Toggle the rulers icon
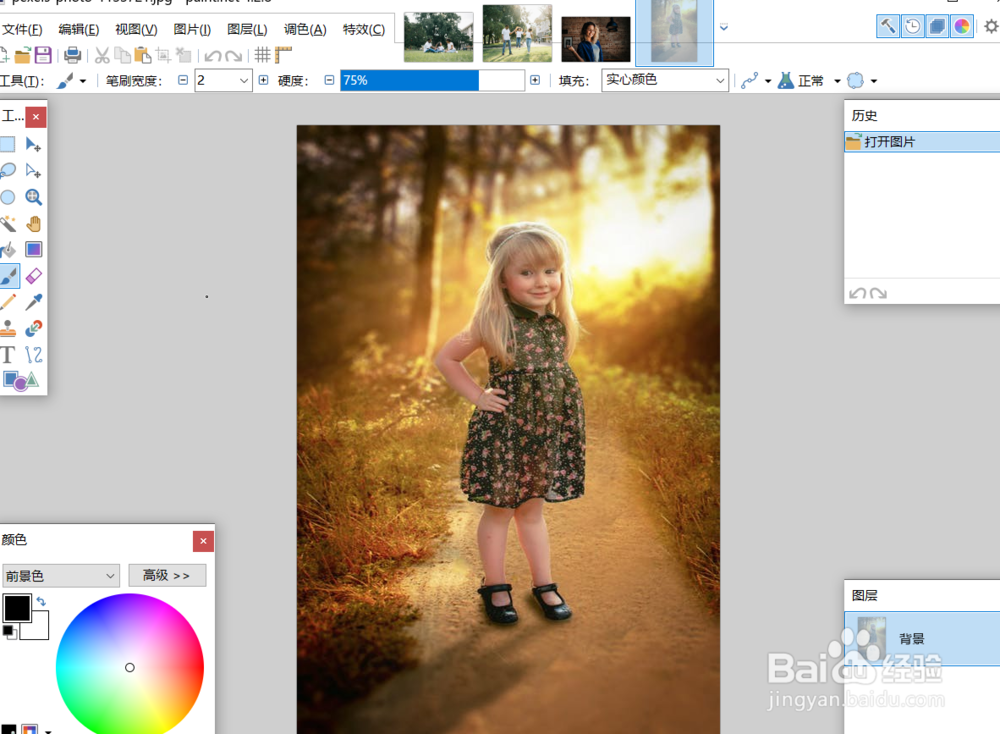Viewport: 1000px width, 734px height. (283, 55)
